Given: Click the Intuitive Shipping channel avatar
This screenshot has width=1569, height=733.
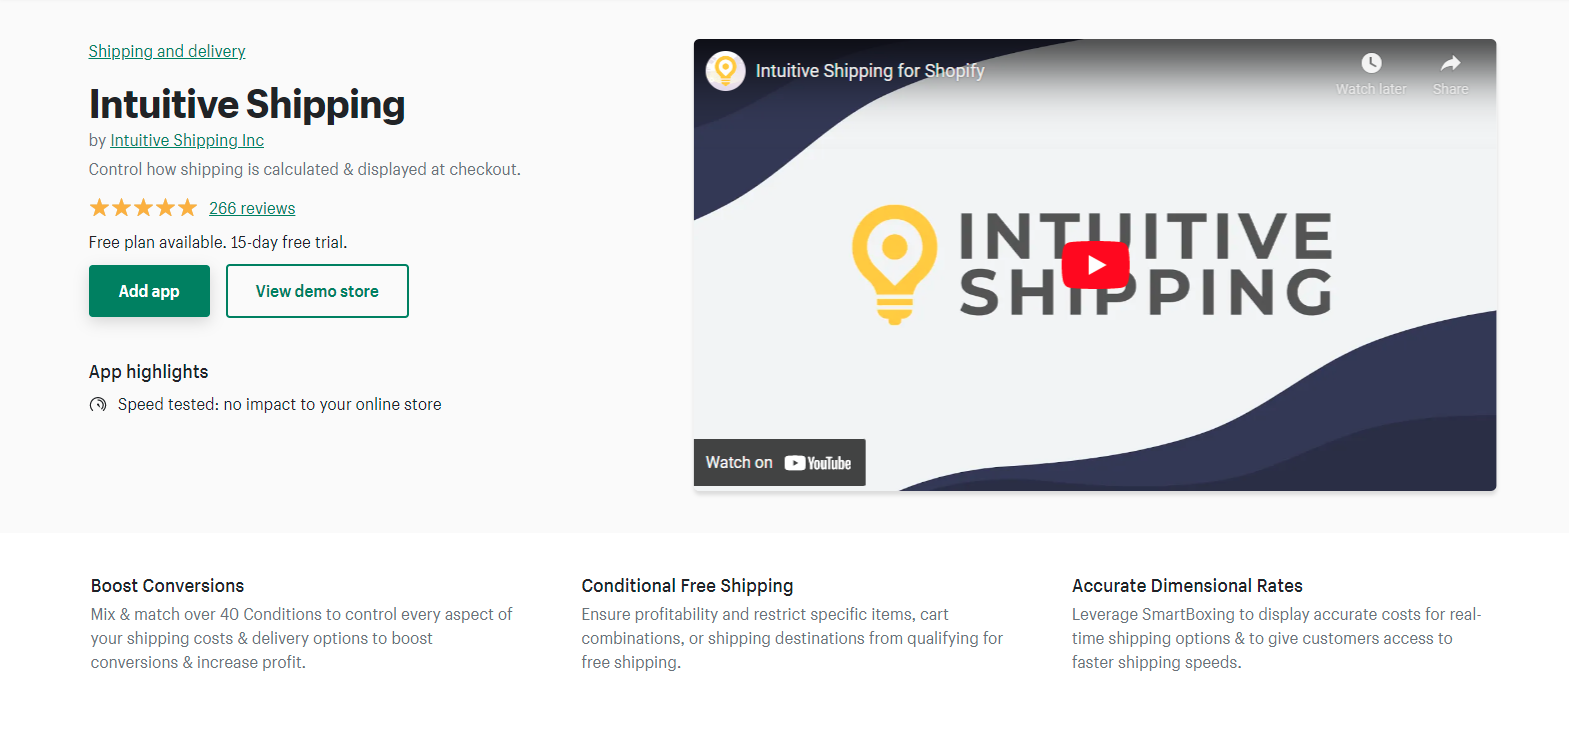Looking at the screenshot, I should pos(726,70).
